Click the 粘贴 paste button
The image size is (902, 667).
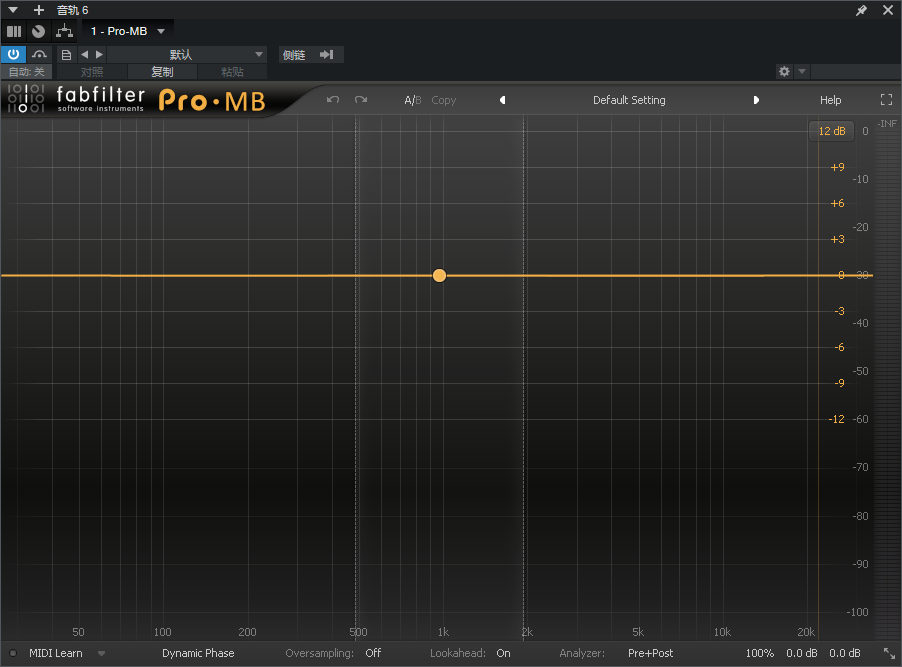click(x=232, y=72)
